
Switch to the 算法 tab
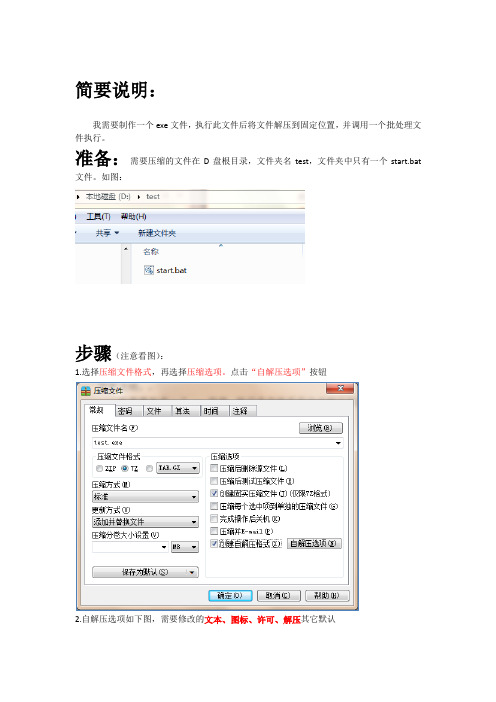coord(182,411)
